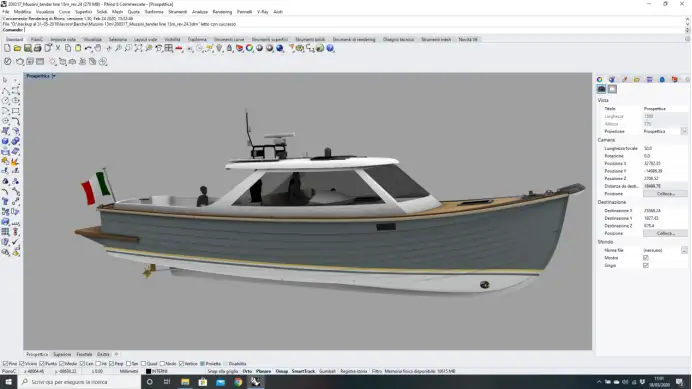Viewport: 692px width, 389px height.
Task: Click the Open file folder icon
Action: pos(17,49)
